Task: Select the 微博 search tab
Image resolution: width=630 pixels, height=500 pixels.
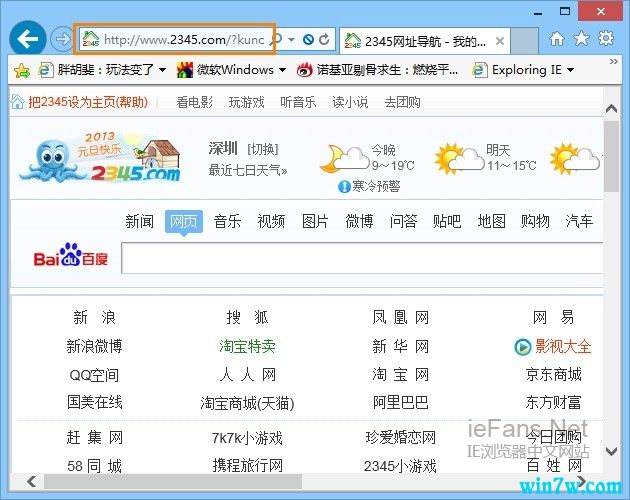Action: click(359, 221)
